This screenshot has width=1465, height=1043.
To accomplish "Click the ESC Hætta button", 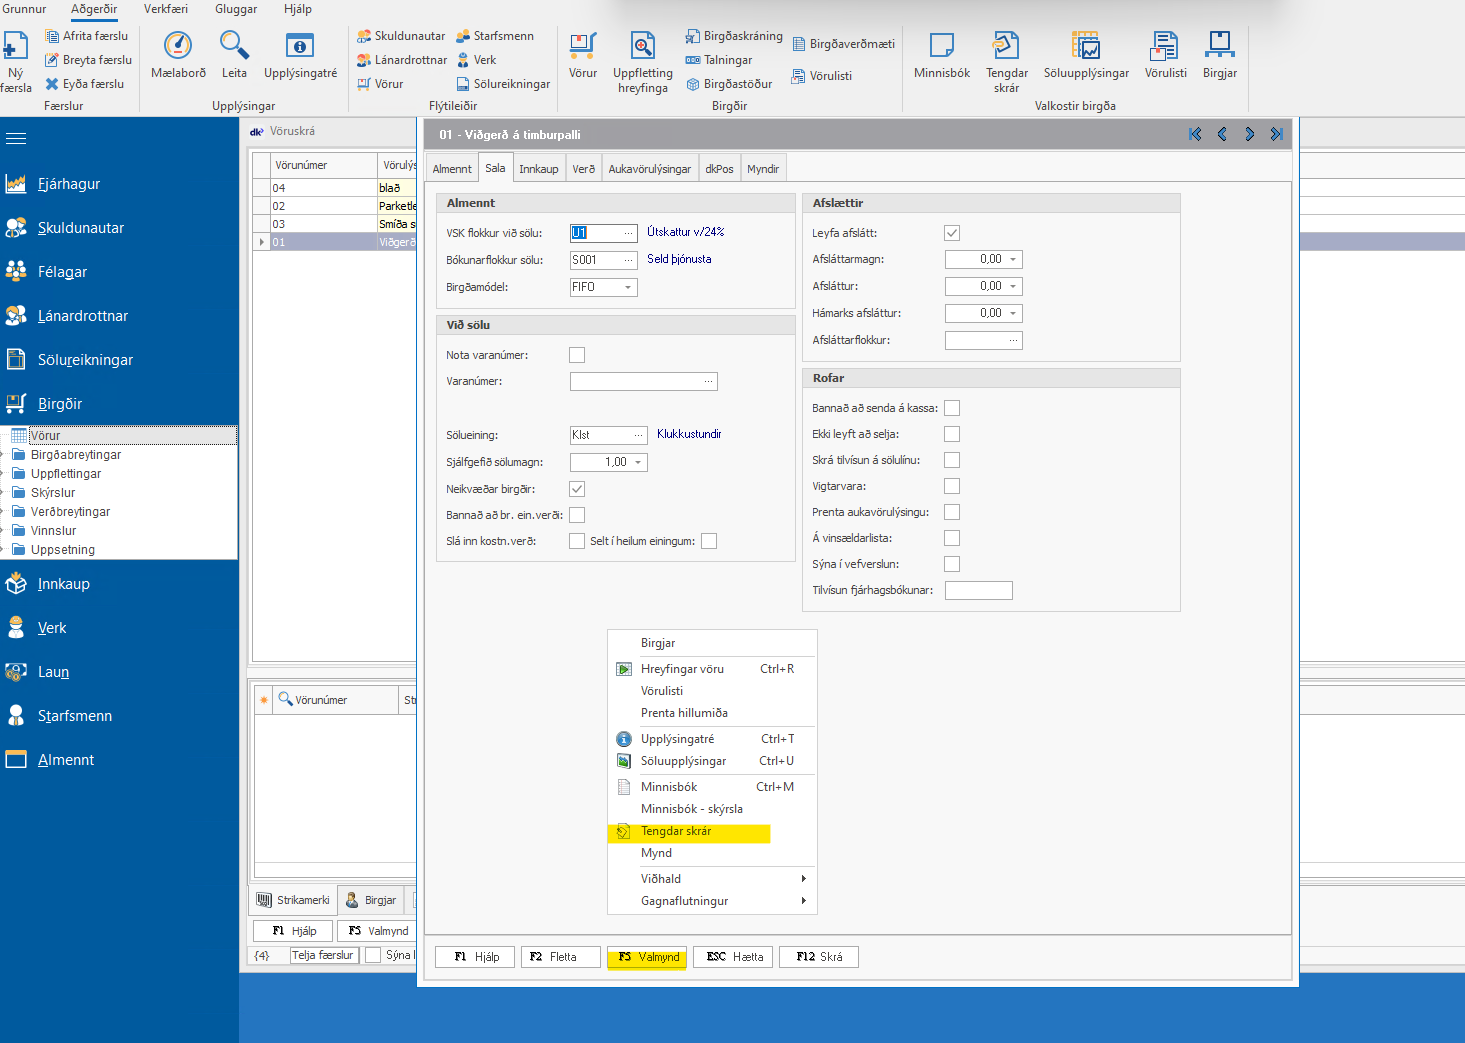I will 734,957.
